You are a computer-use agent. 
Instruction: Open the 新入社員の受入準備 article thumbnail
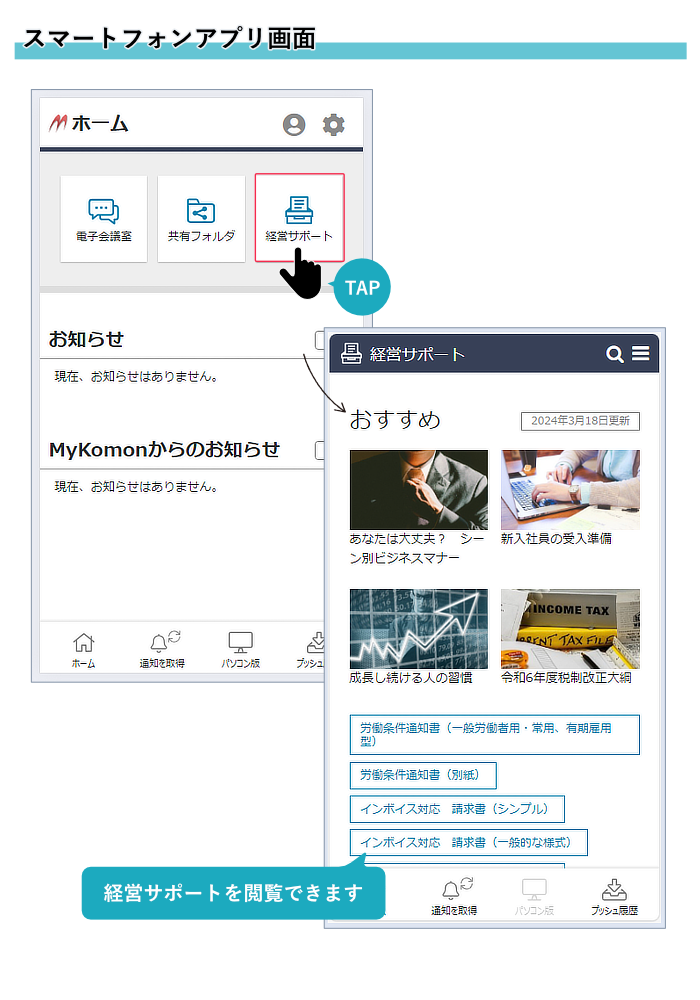point(570,489)
